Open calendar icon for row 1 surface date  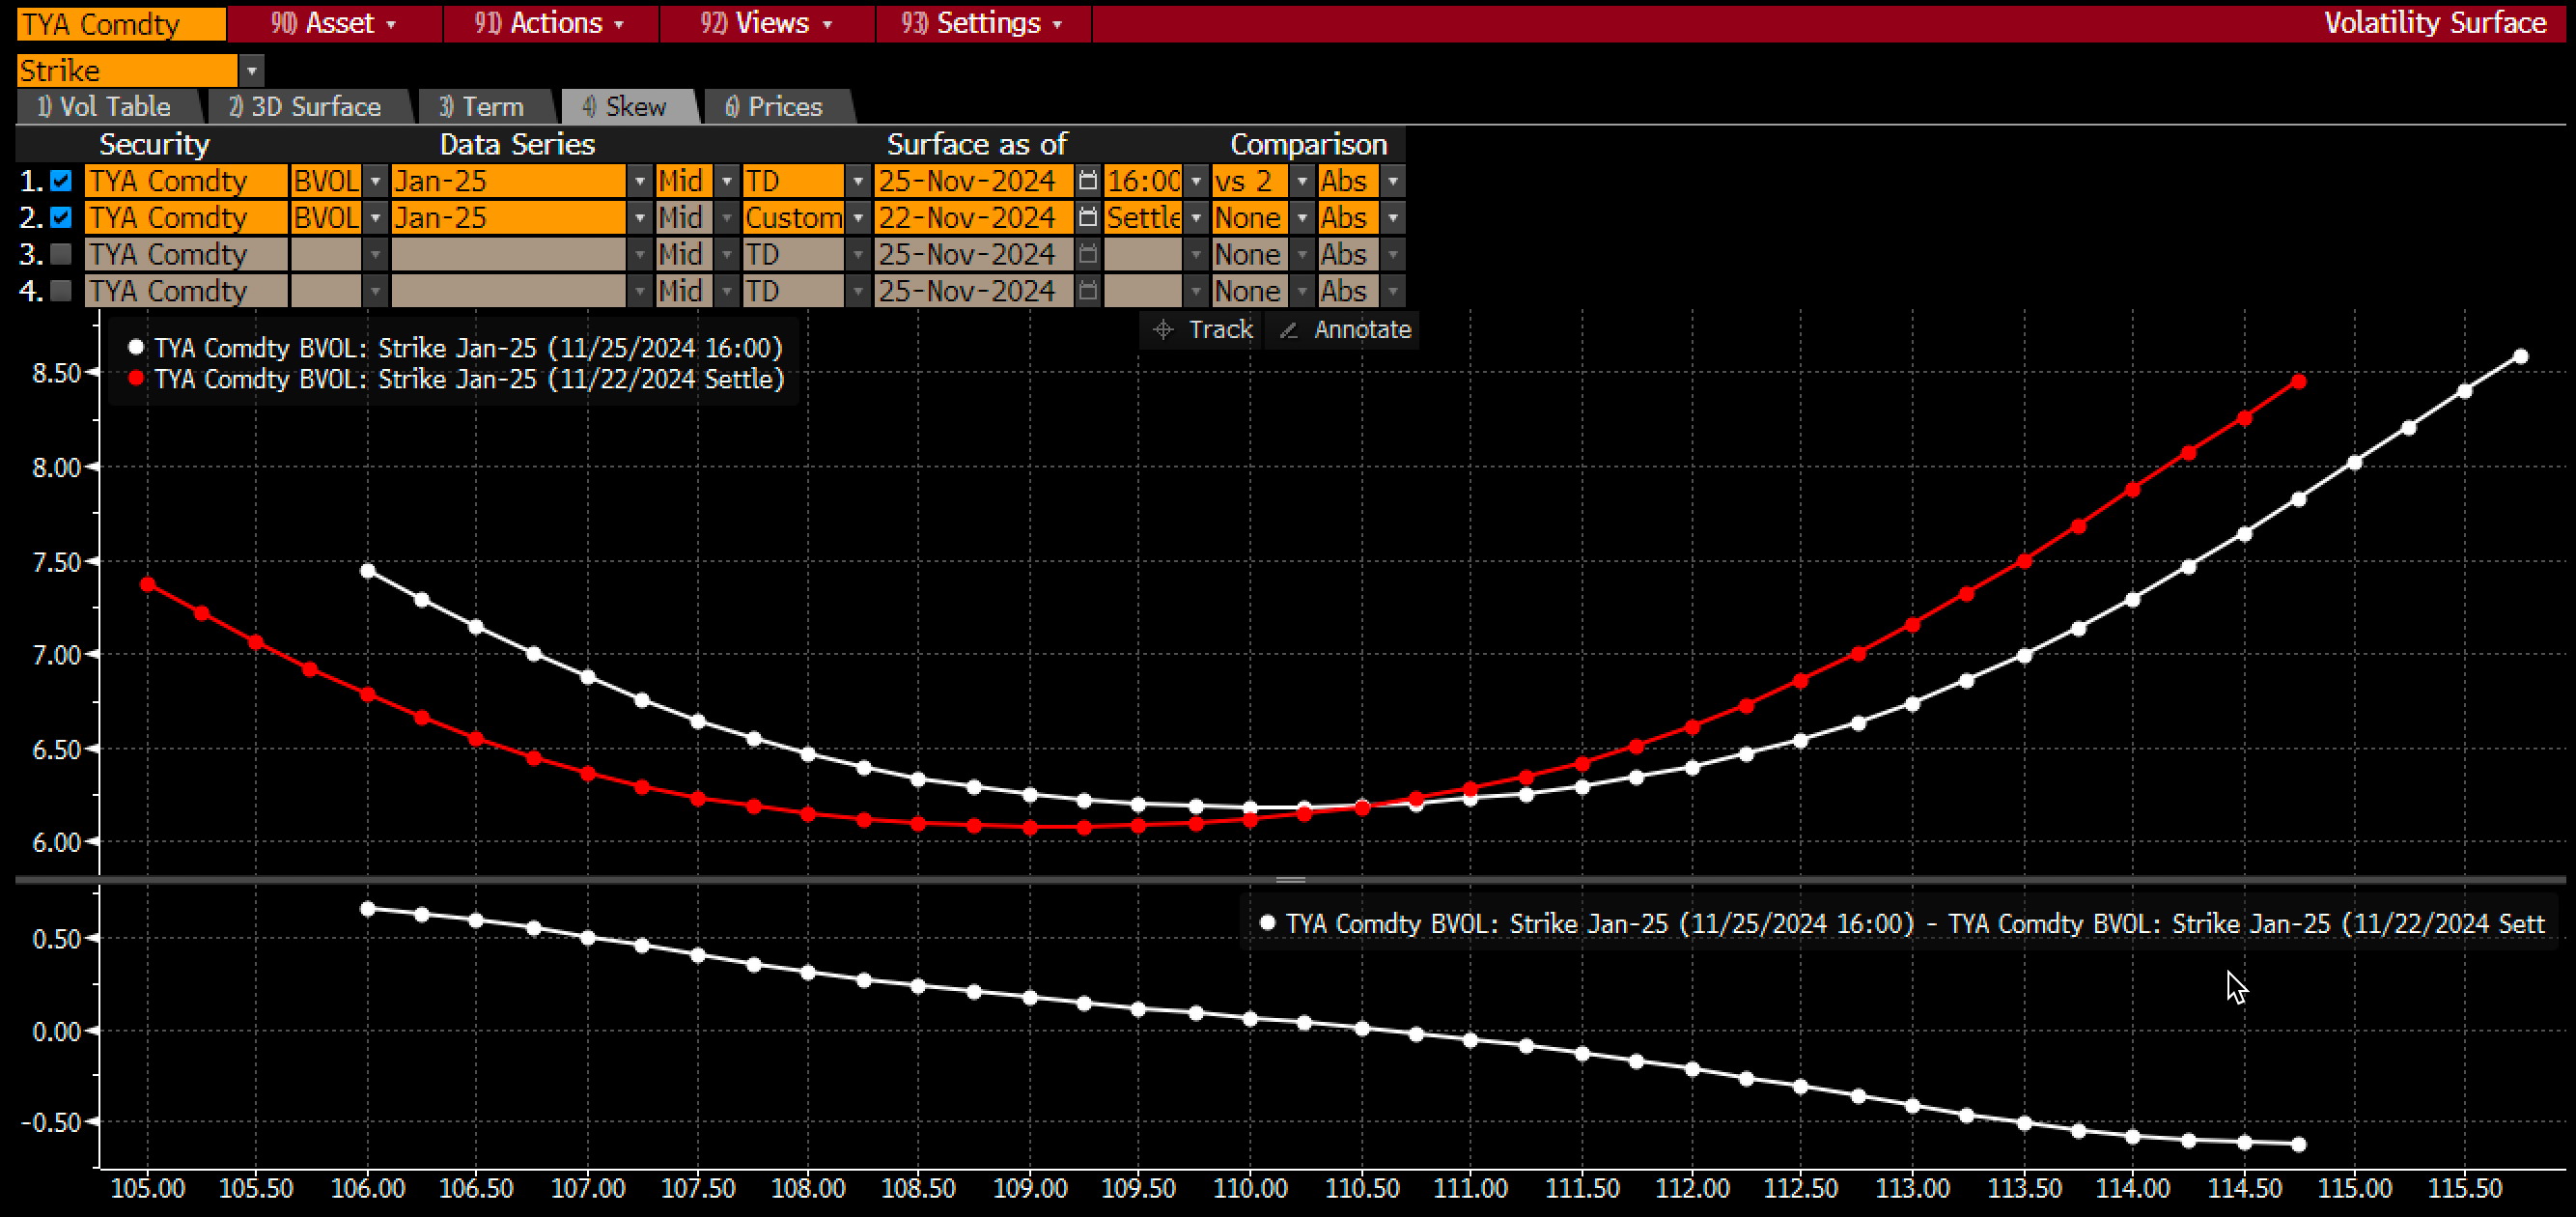(x=1088, y=181)
